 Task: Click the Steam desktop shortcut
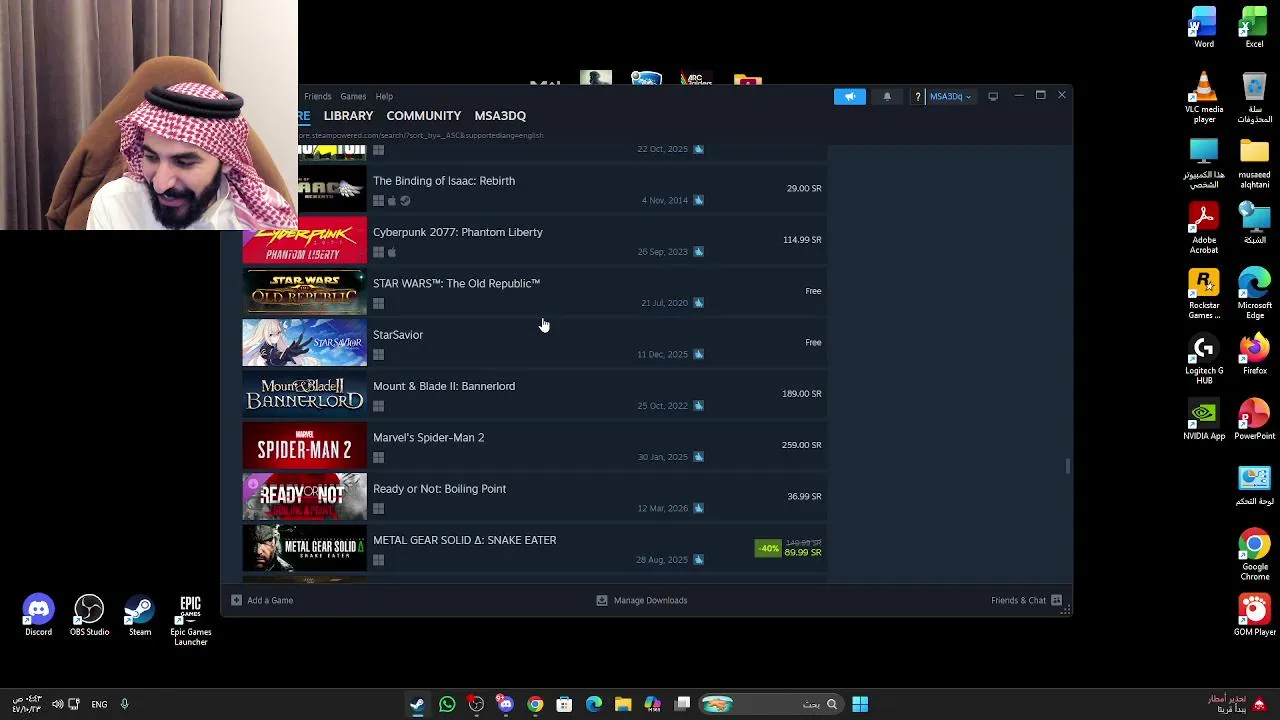pos(140,615)
